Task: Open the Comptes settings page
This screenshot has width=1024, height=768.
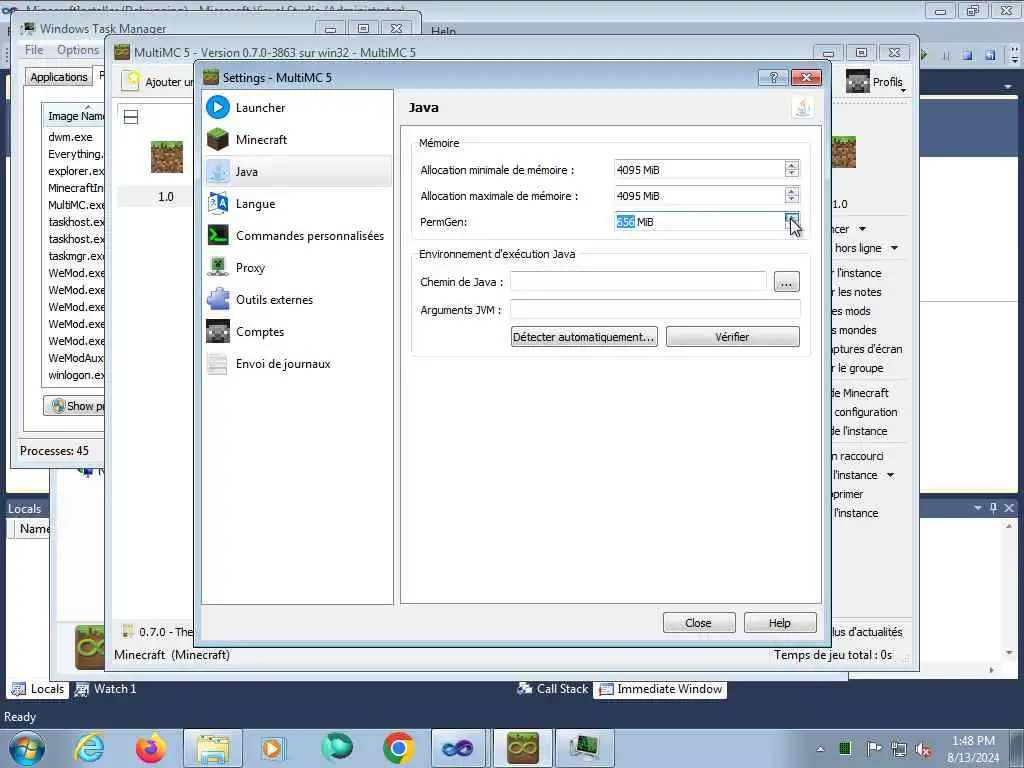Action: 298,332
